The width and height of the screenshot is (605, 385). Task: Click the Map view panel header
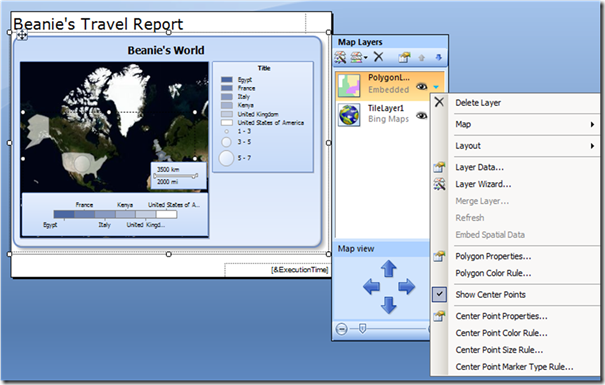[x=381, y=249]
